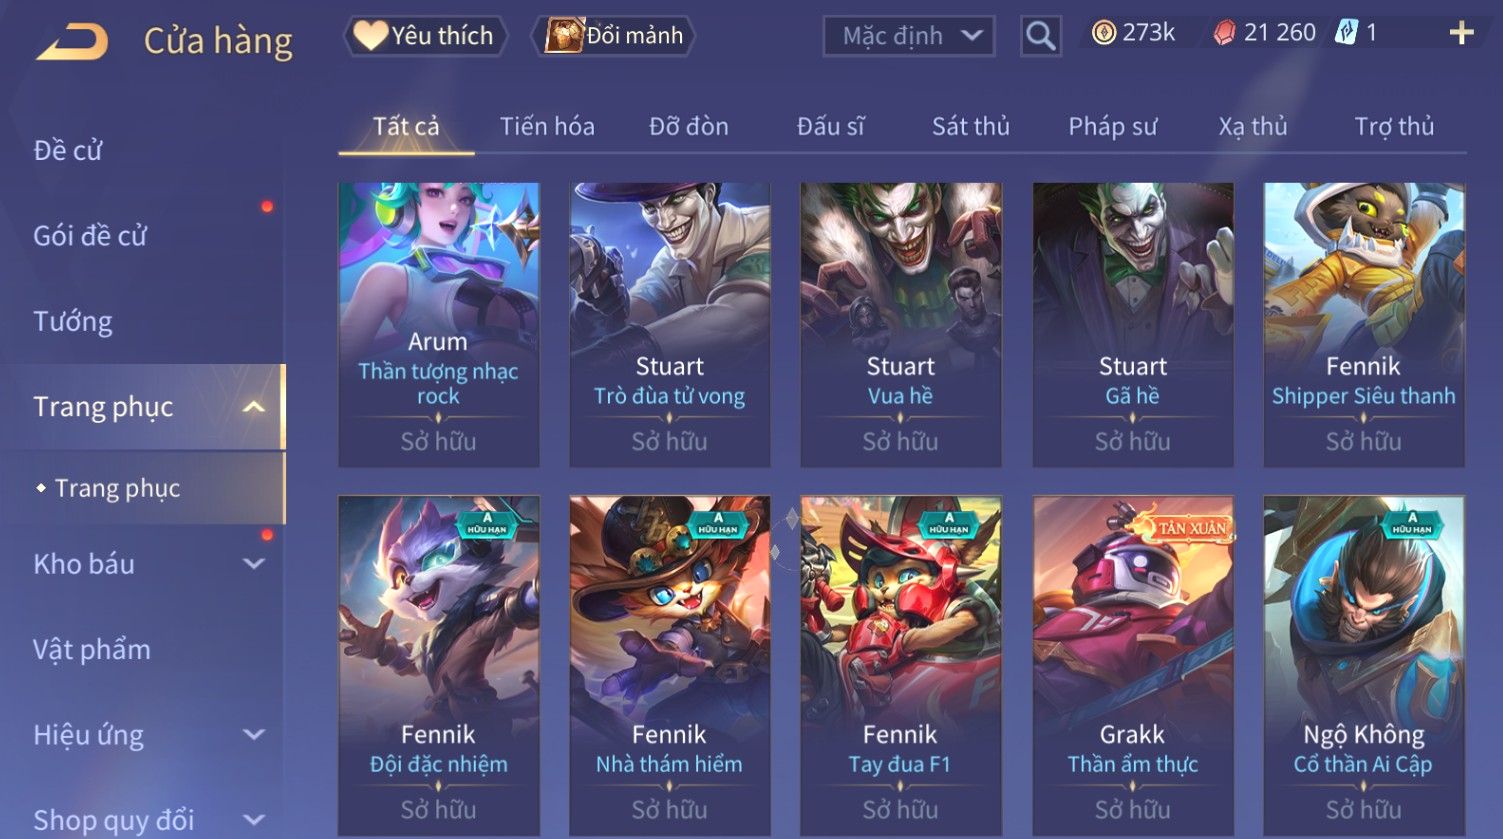Open the search magnifier icon
Screen dimensions: 1503x839
(x=1040, y=36)
